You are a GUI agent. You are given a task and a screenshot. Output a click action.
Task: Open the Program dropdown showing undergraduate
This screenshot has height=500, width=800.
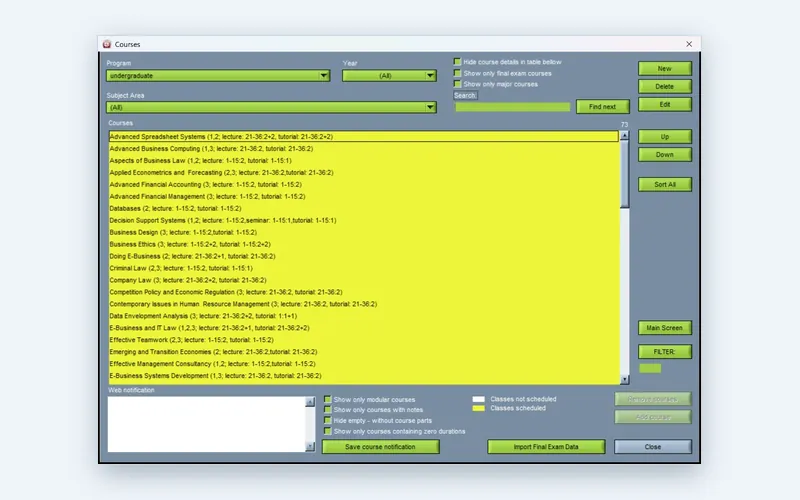click(x=218, y=76)
